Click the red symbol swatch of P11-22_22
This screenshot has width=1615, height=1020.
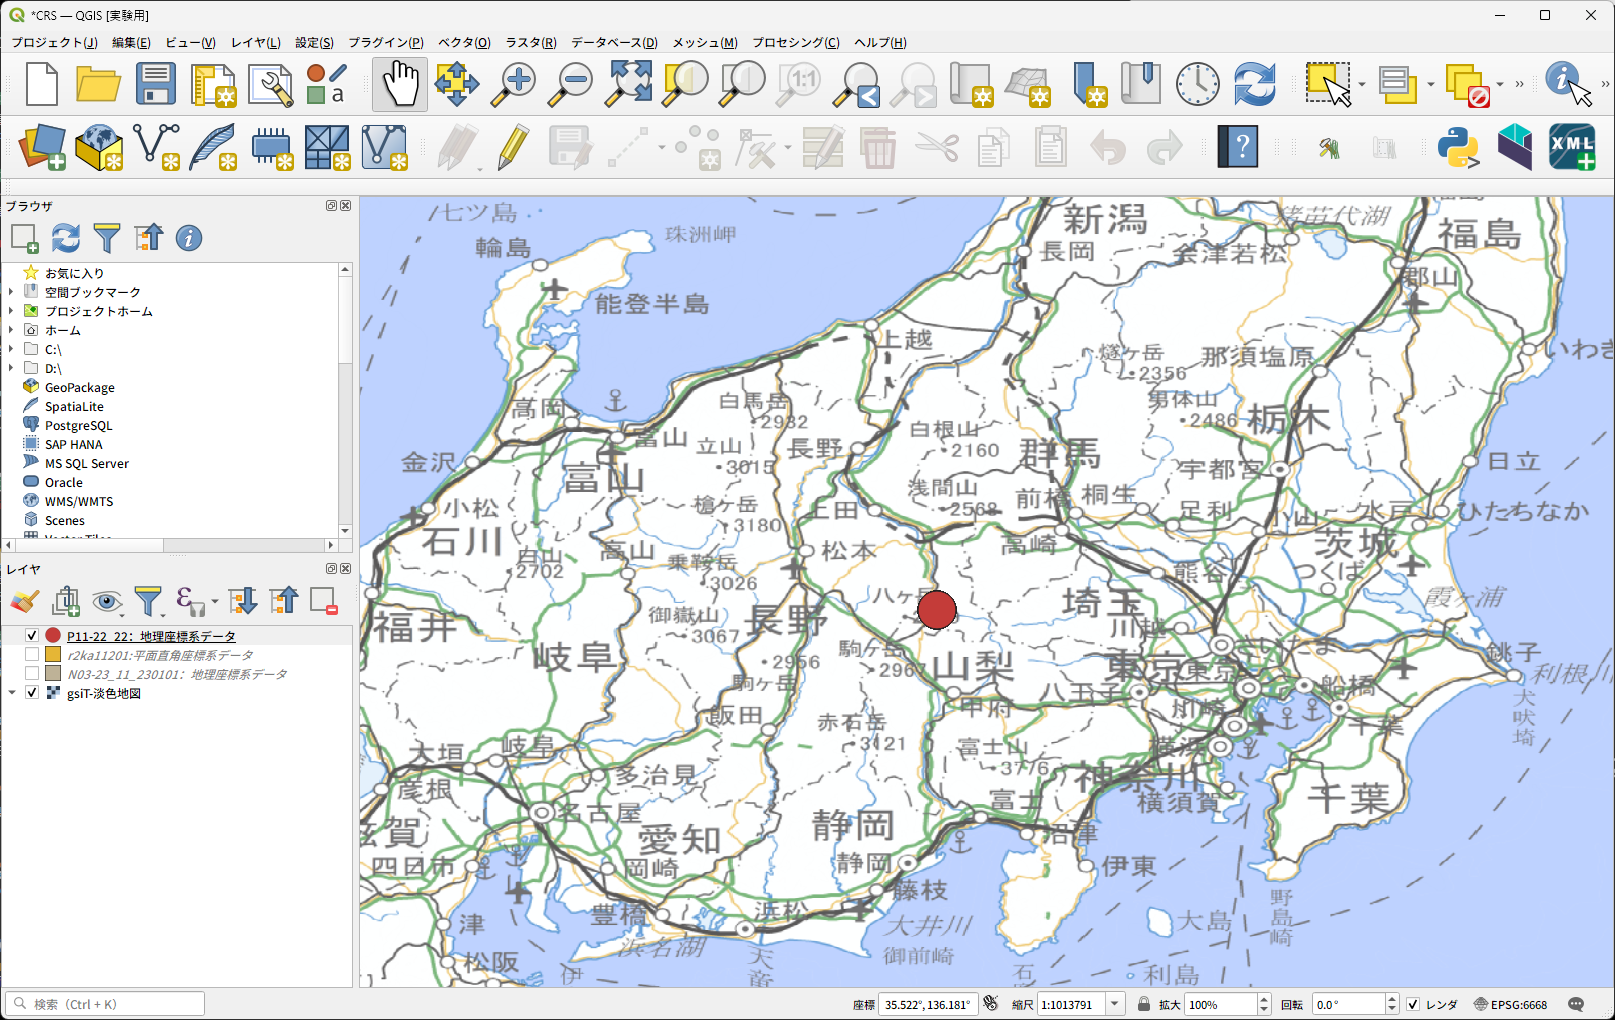[x=53, y=636]
